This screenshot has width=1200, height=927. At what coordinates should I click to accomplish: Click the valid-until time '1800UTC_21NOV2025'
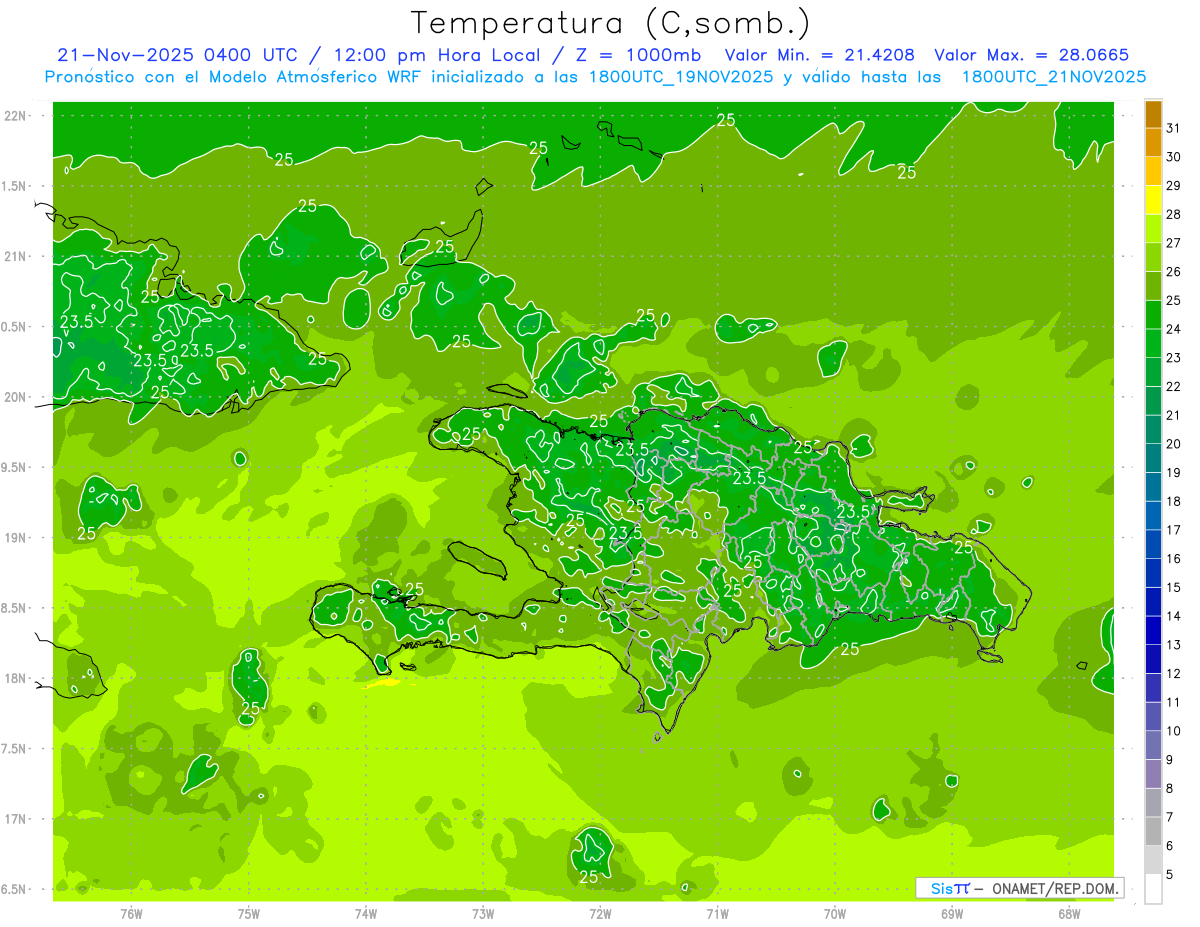click(1054, 77)
